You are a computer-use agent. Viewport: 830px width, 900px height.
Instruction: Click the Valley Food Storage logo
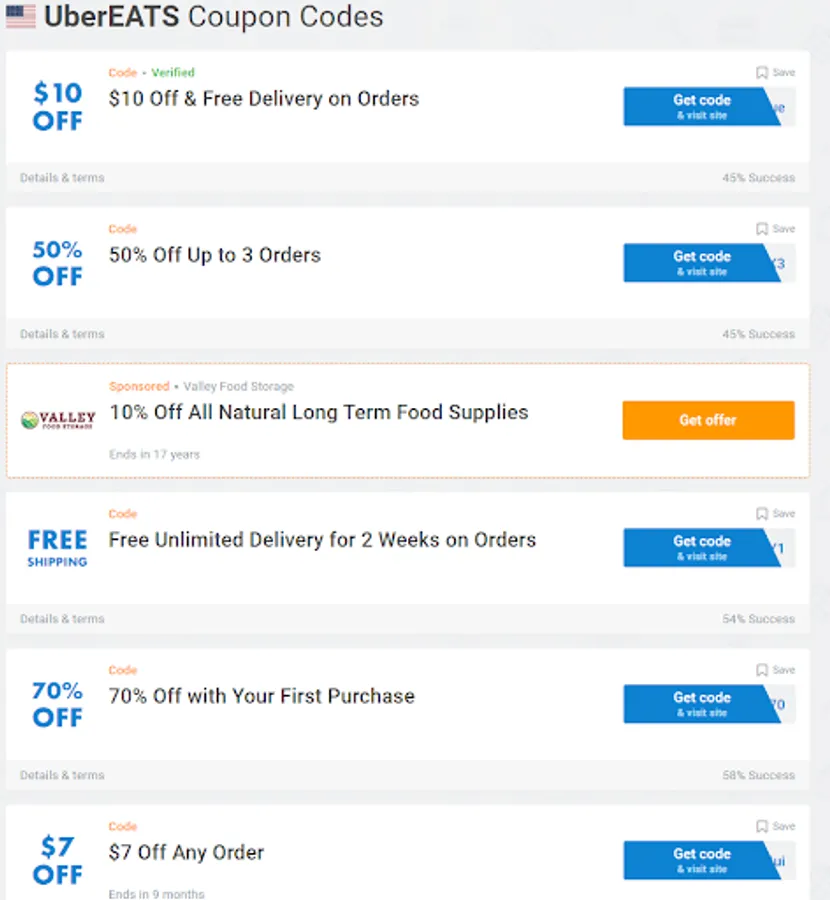point(58,419)
